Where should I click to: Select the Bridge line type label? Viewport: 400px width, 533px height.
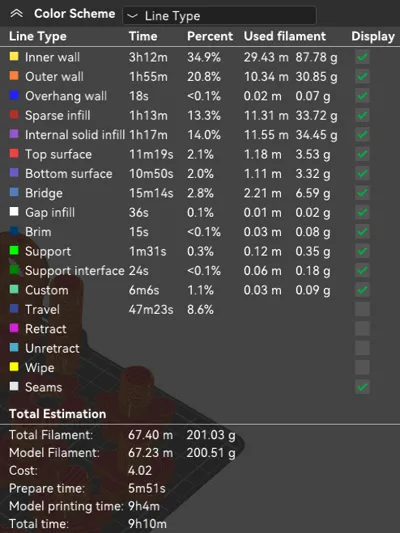(x=44, y=193)
